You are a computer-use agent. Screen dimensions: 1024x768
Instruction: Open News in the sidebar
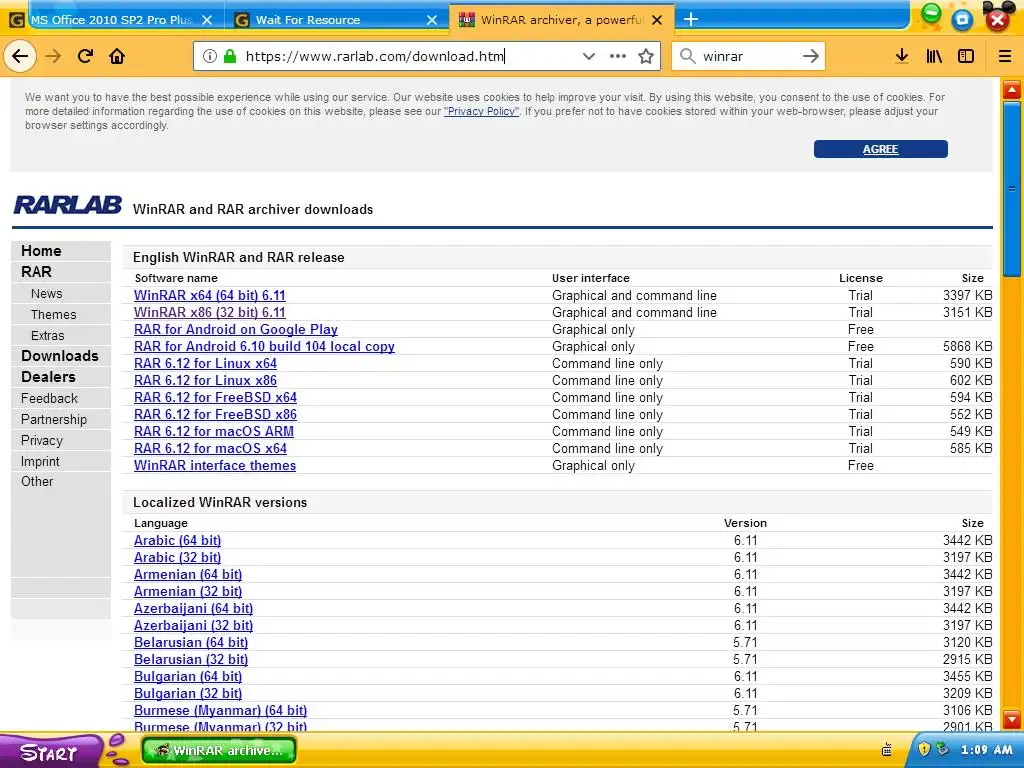(46, 294)
